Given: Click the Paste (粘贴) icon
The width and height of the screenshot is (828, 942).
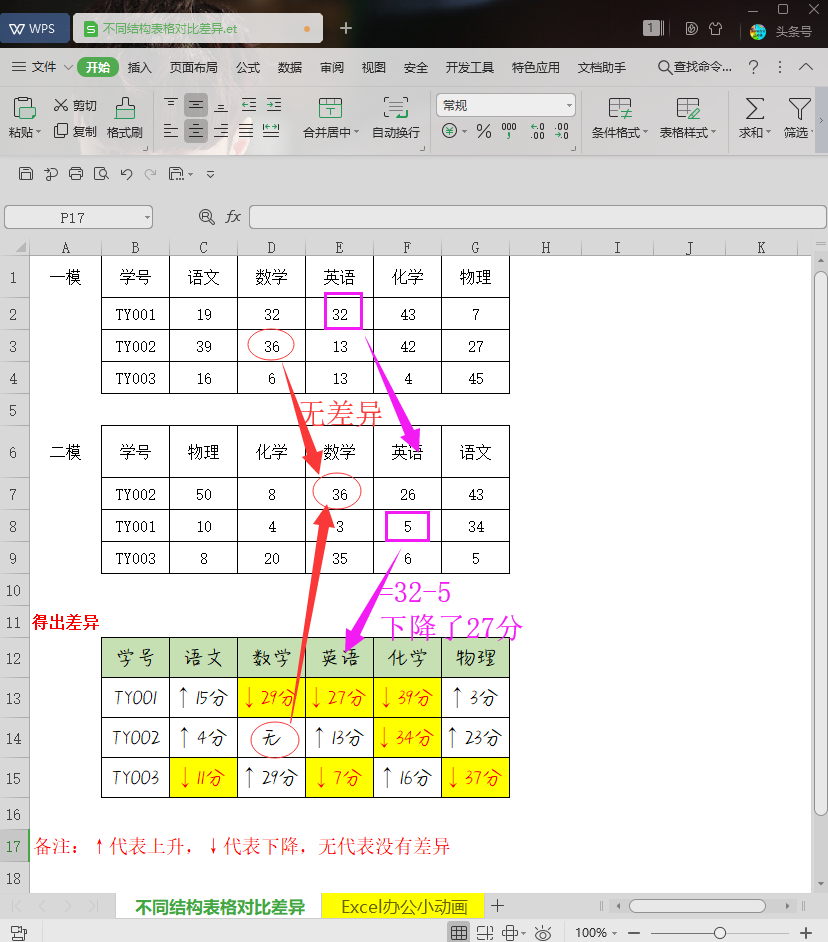Looking at the screenshot, I should tap(24, 108).
